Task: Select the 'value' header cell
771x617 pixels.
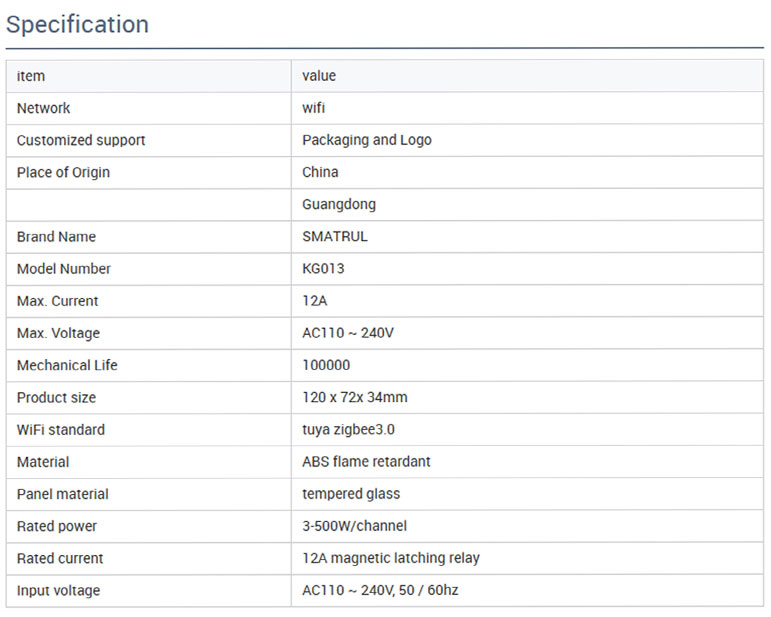Action: 319,76
